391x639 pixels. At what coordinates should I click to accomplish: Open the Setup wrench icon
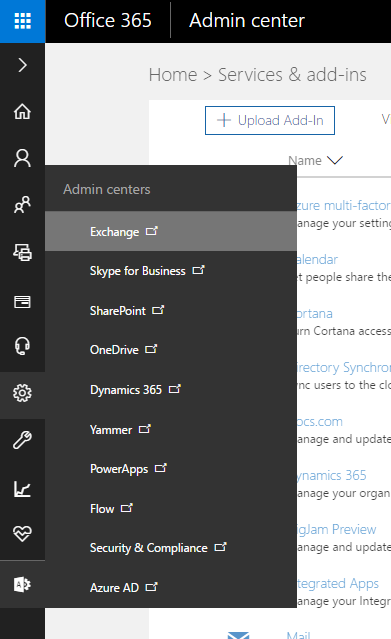(x=22, y=440)
